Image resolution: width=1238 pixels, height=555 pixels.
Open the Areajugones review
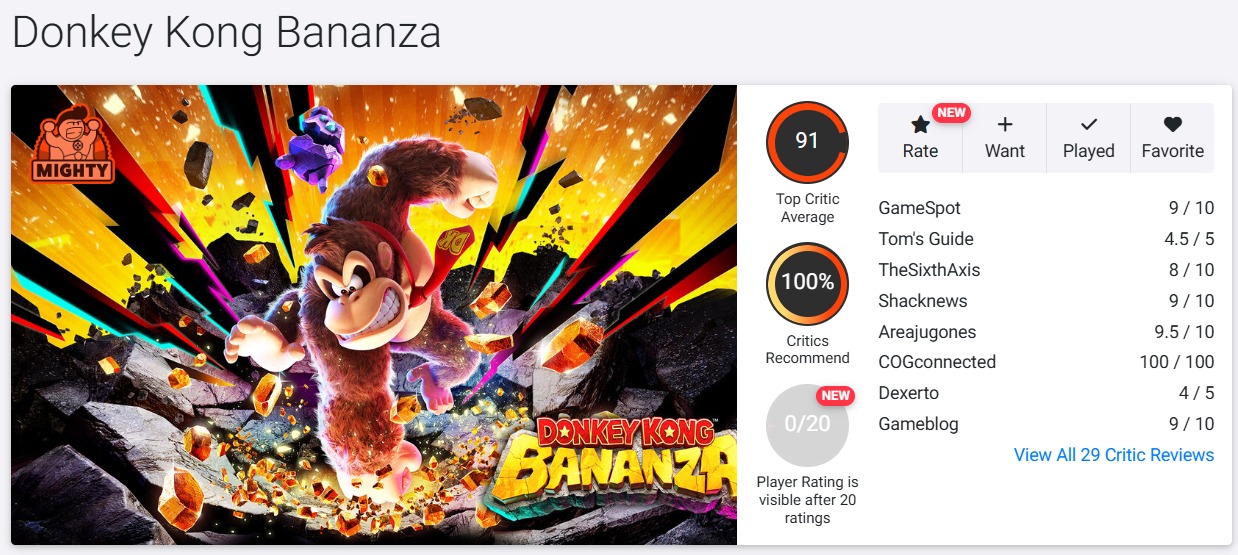coord(927,332)
